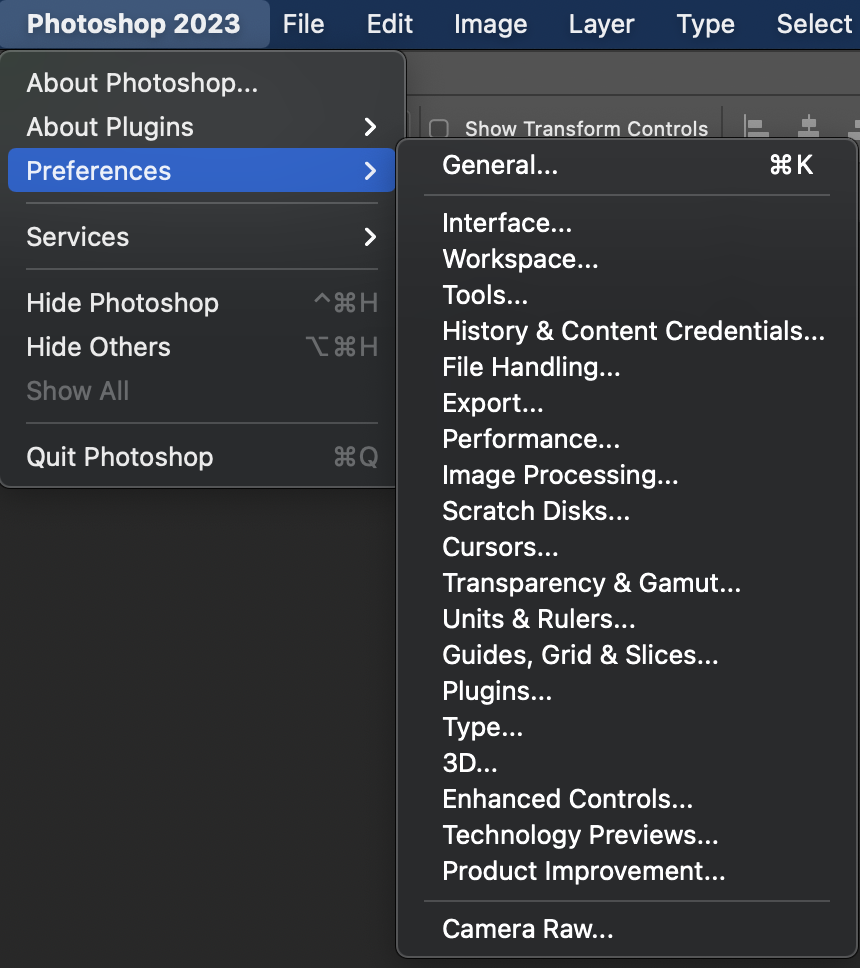Open Camera Raw... preferences
Viewport: 860px width, 968px height.
click(x=627, y=928)
